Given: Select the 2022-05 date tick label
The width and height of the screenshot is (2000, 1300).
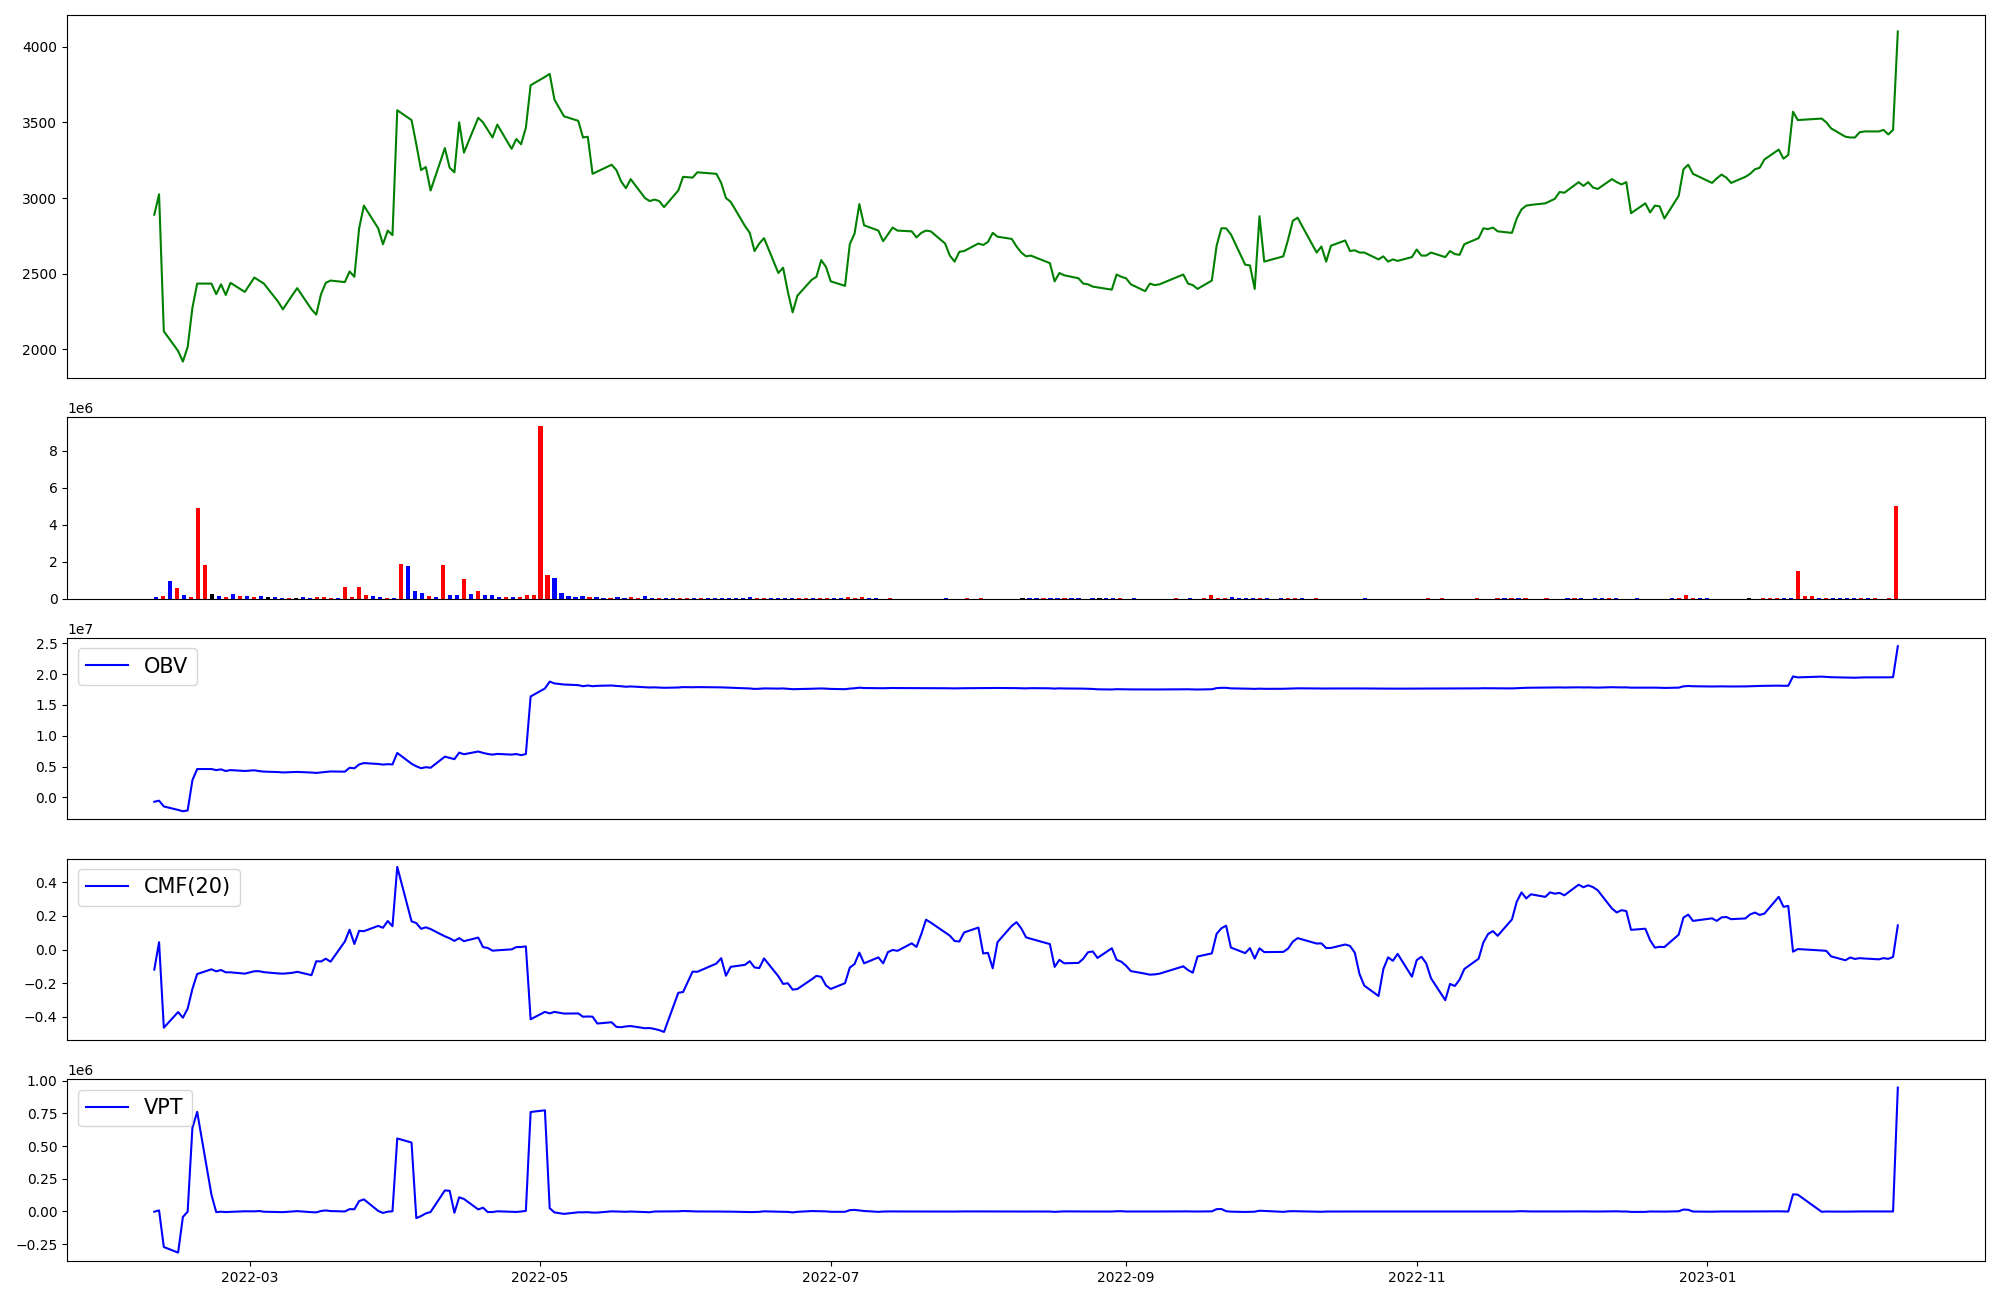Looking at the screenshot, I should click(x=540, y=1277).
